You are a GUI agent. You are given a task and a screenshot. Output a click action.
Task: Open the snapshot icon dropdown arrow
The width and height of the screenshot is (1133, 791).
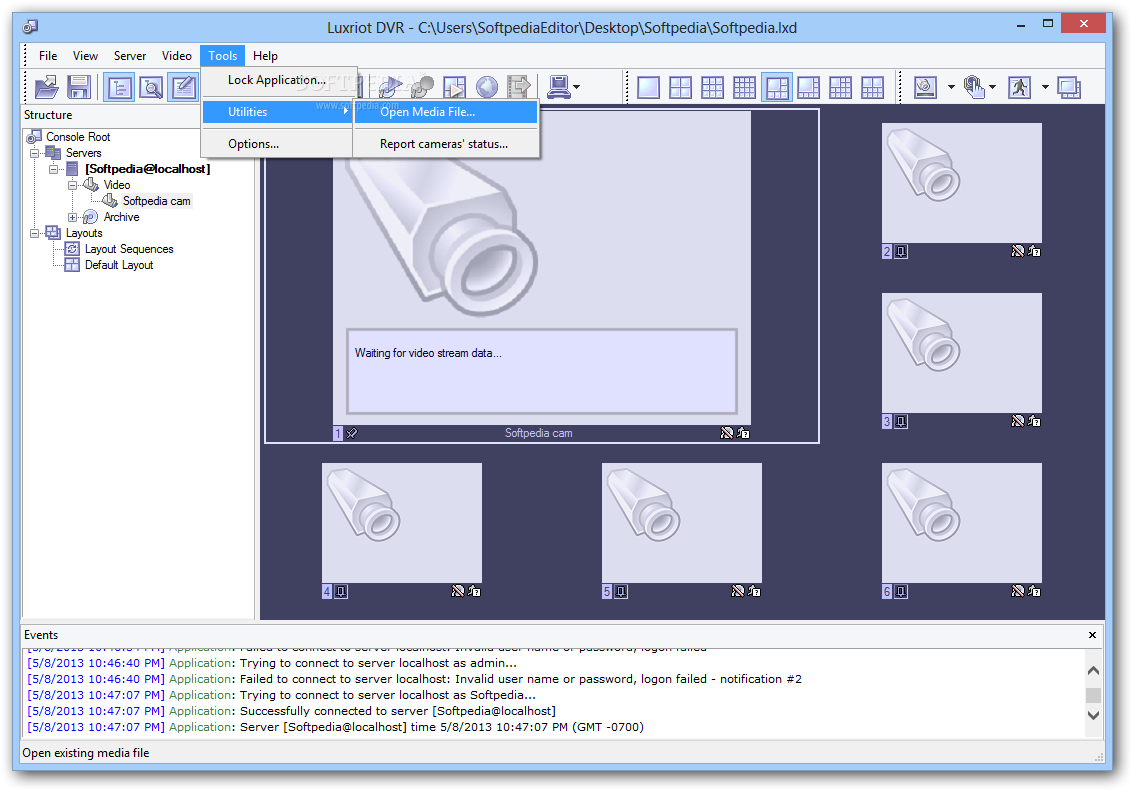pyautogui.click(x=951, y=87)
